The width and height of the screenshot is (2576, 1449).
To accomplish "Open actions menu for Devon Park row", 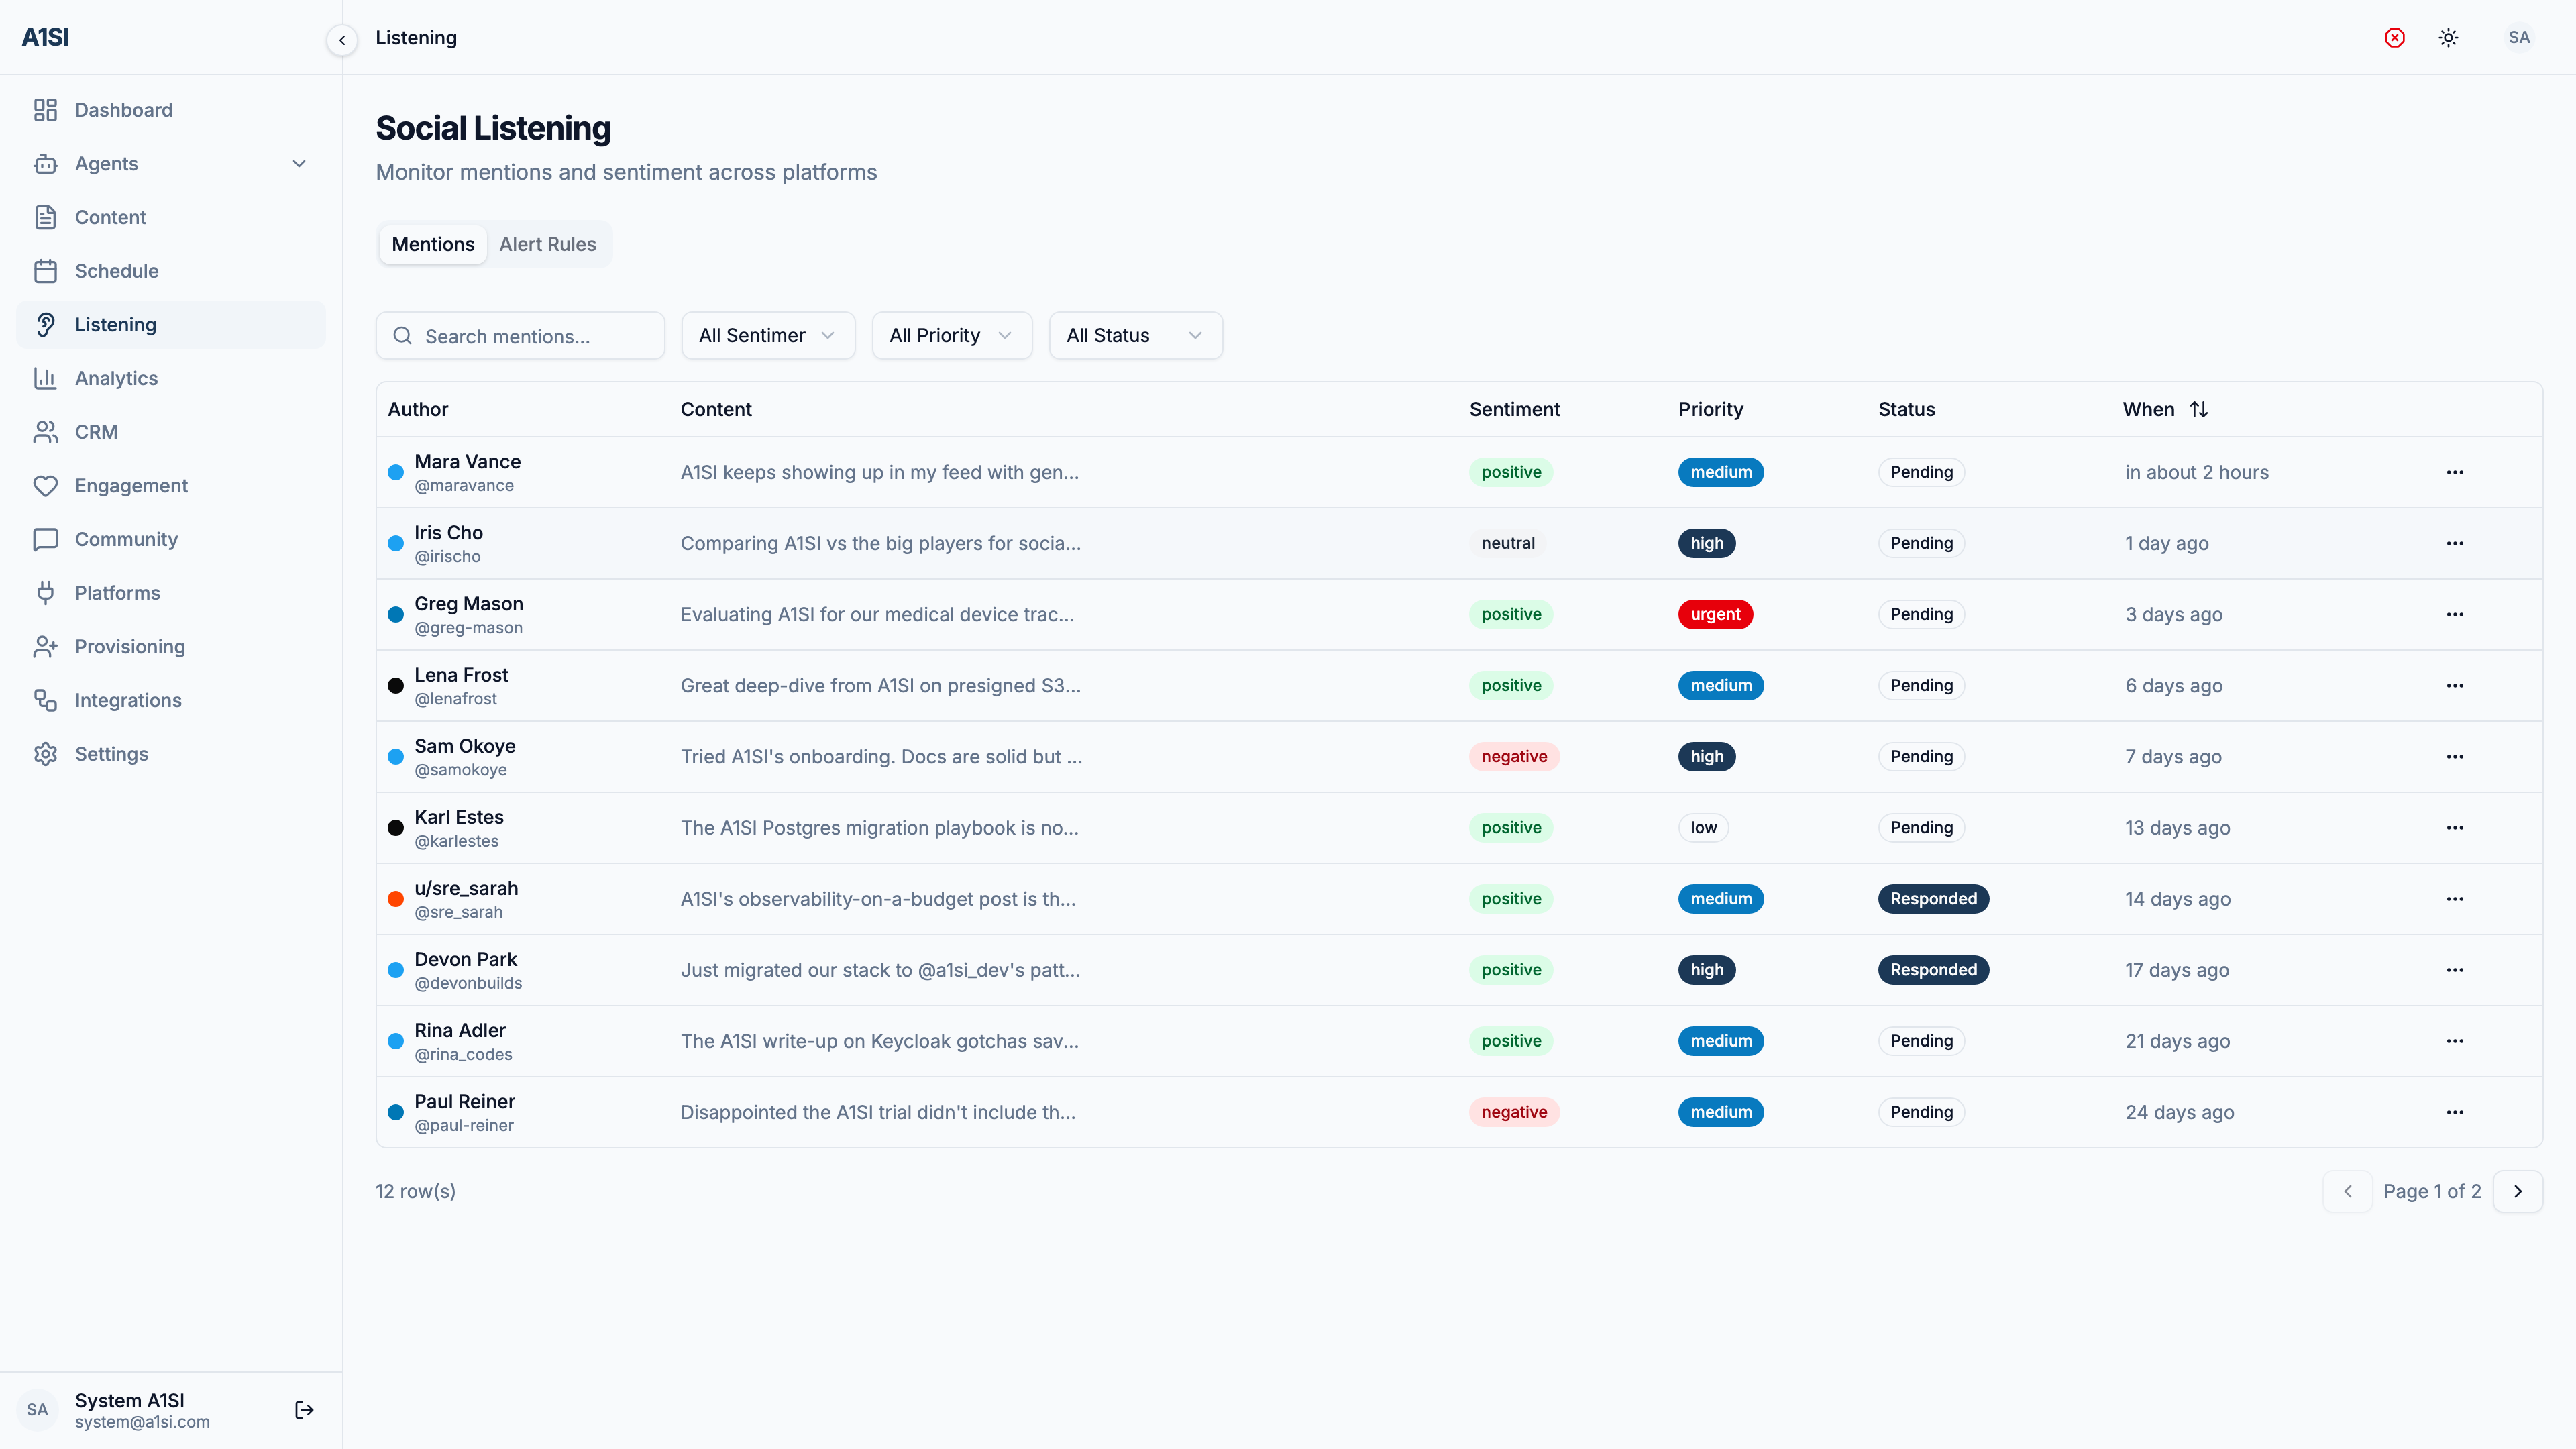I will [x=2455, y=969].
